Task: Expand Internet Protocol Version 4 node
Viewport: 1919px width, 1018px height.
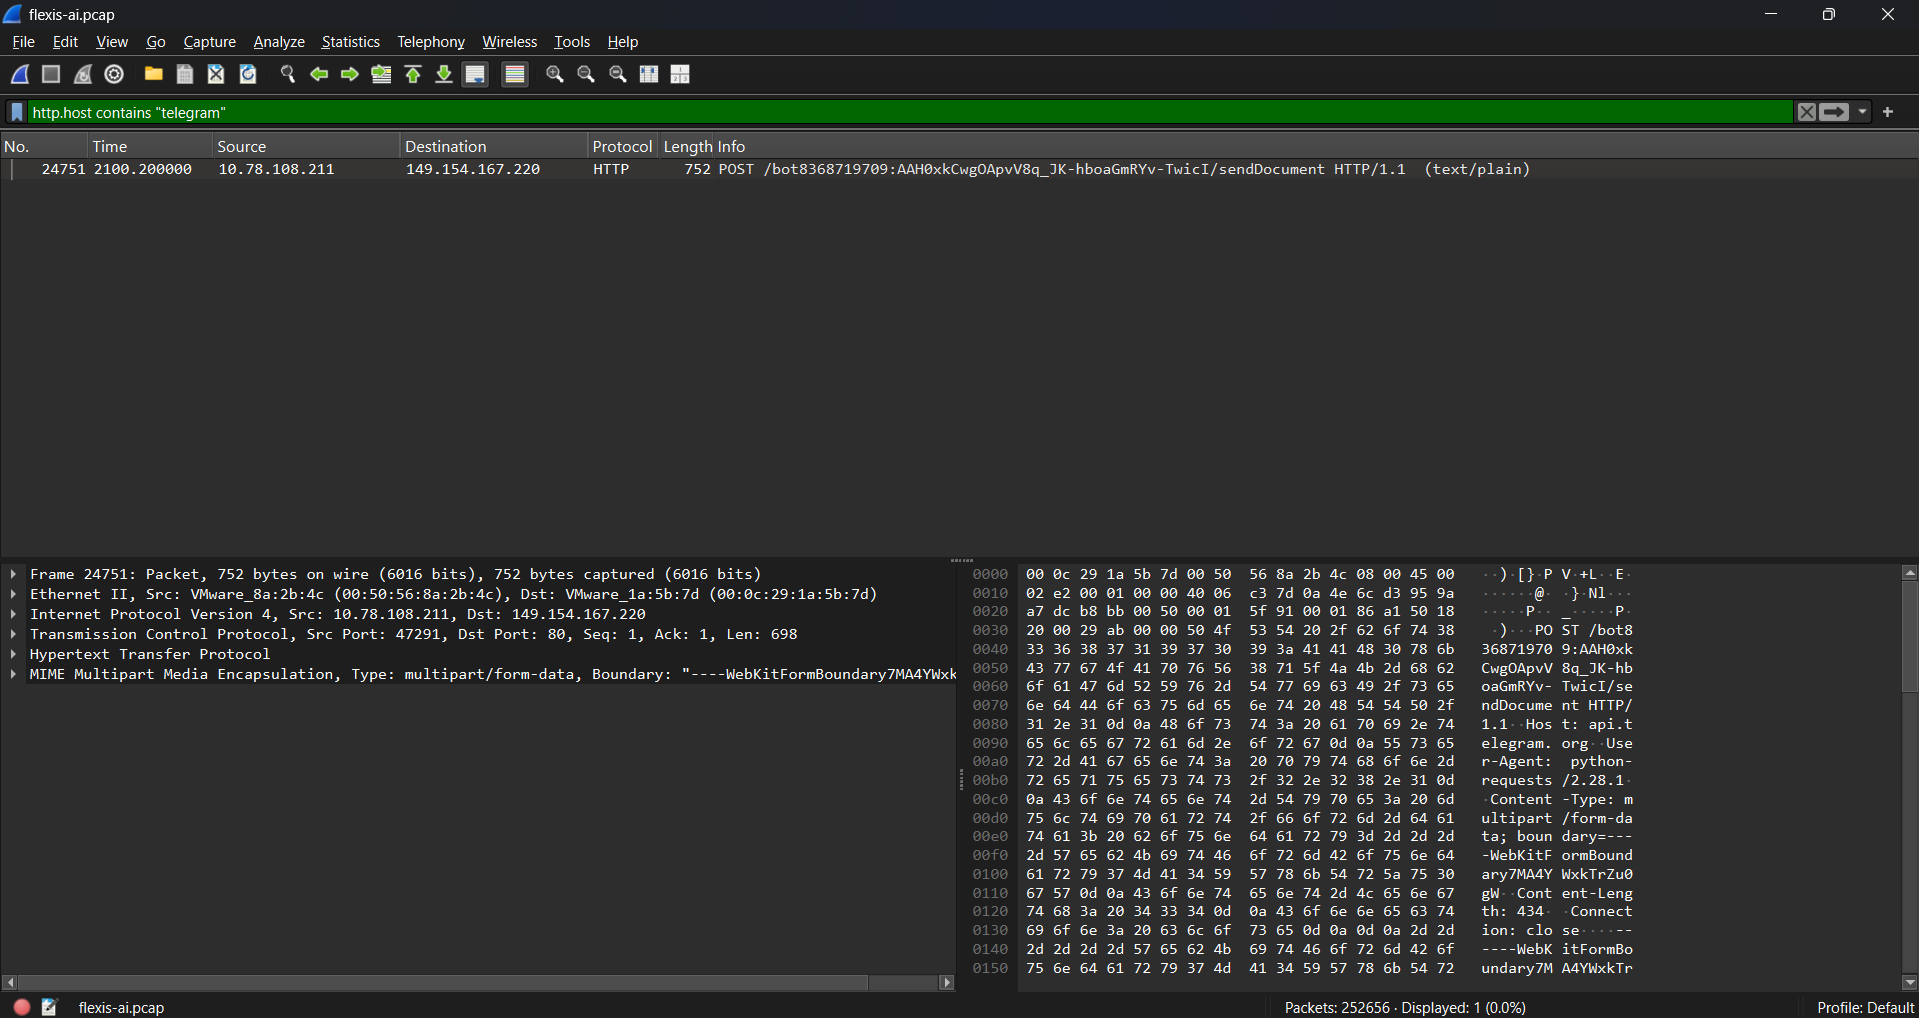Action: point(13,614)
